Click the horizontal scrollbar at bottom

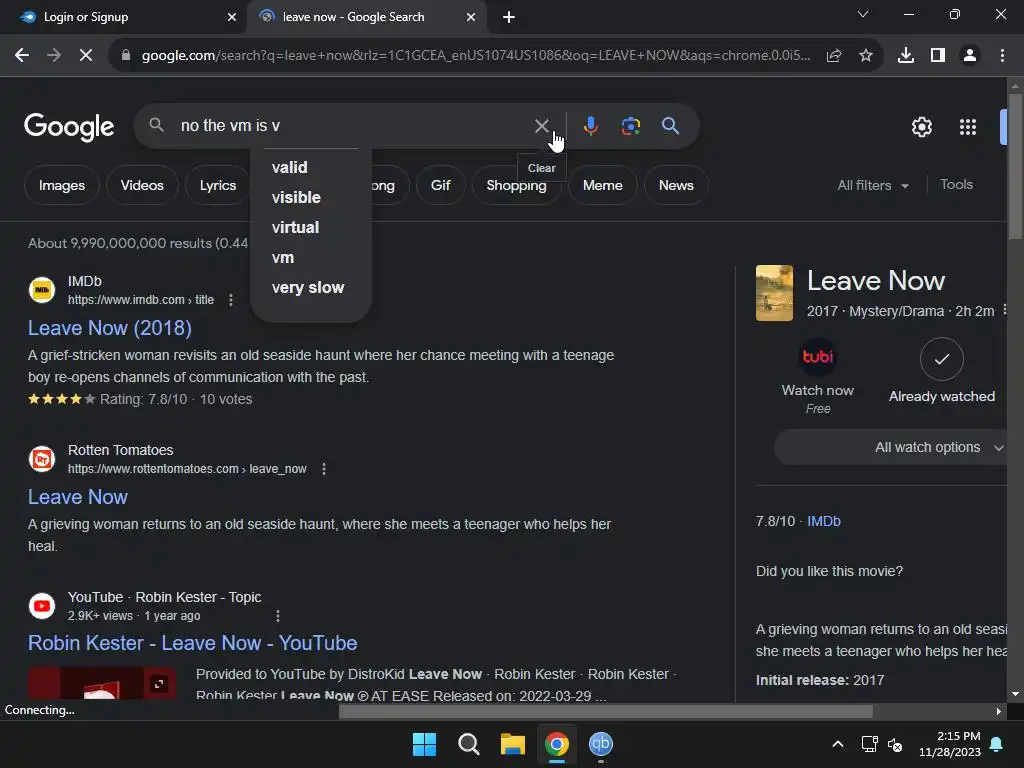[x=605, y=711]
